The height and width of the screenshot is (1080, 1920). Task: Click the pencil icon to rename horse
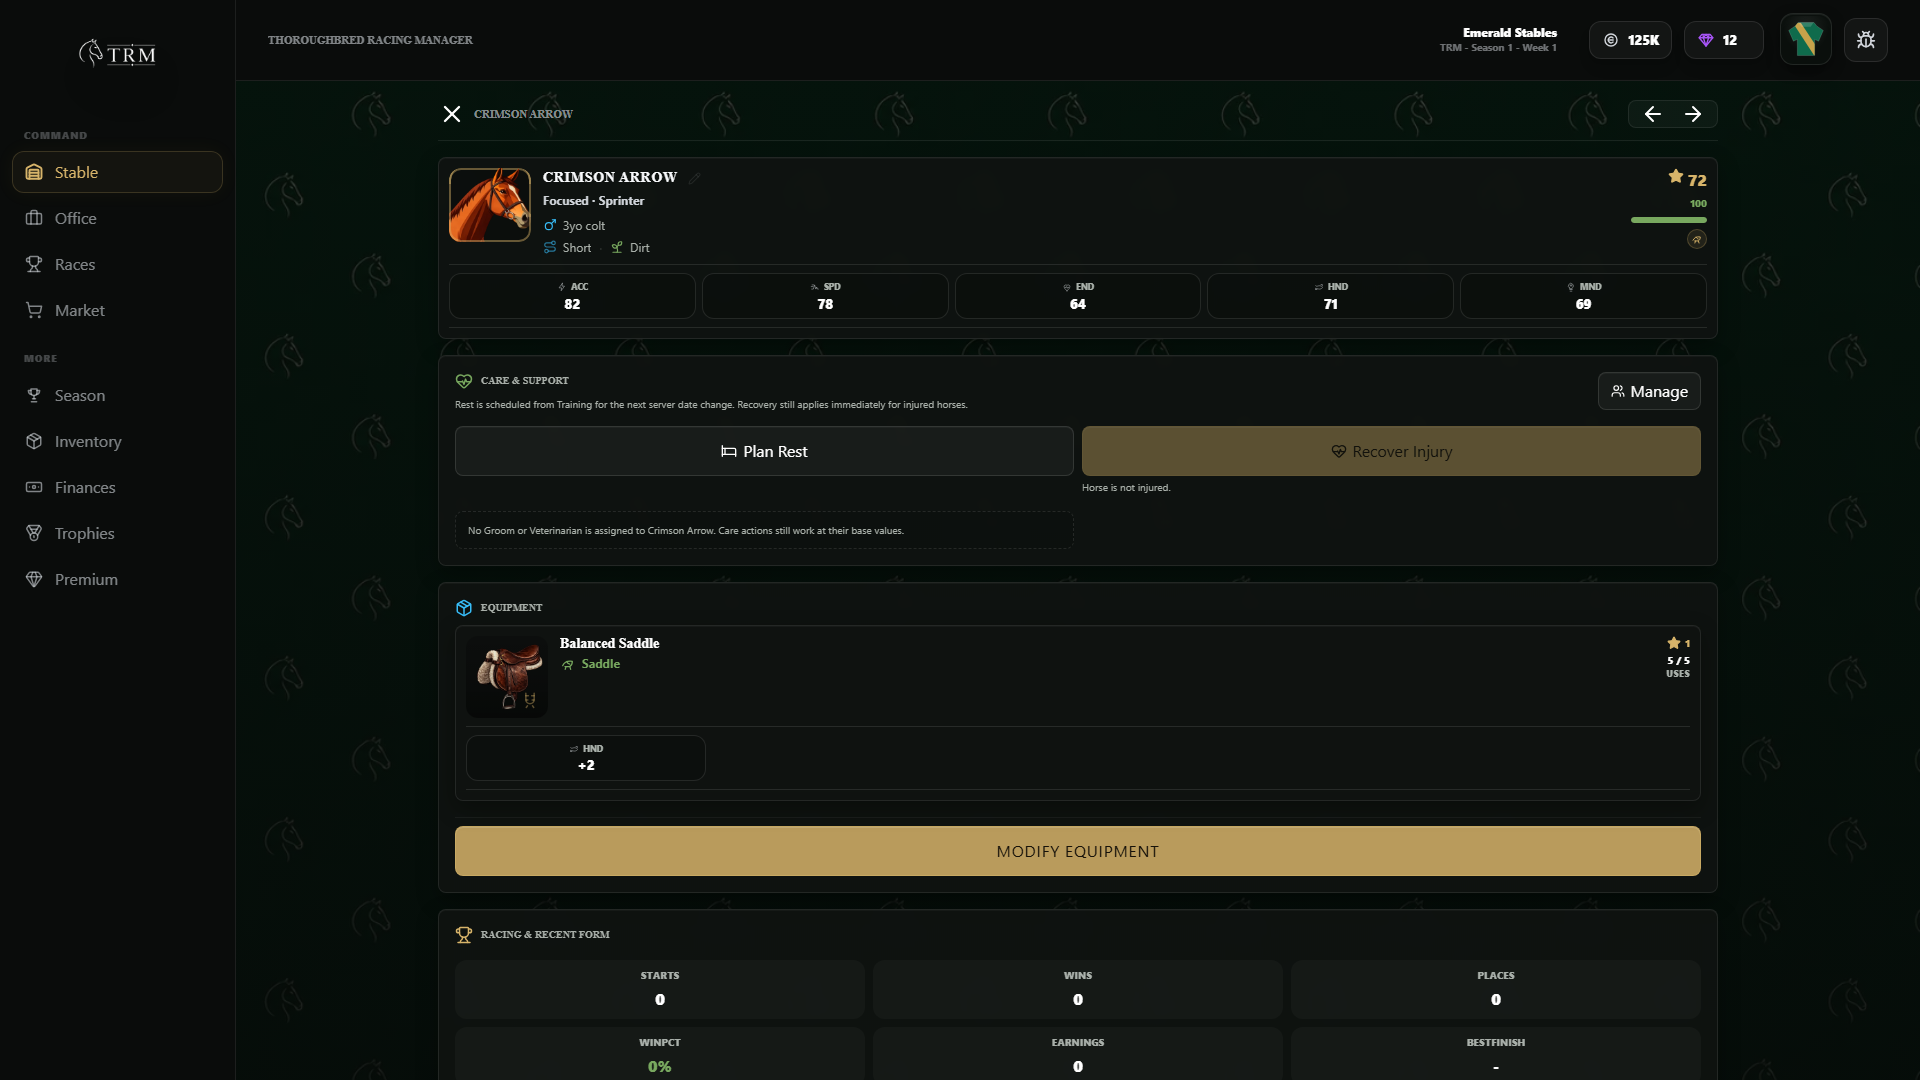[x=695, y=178]
